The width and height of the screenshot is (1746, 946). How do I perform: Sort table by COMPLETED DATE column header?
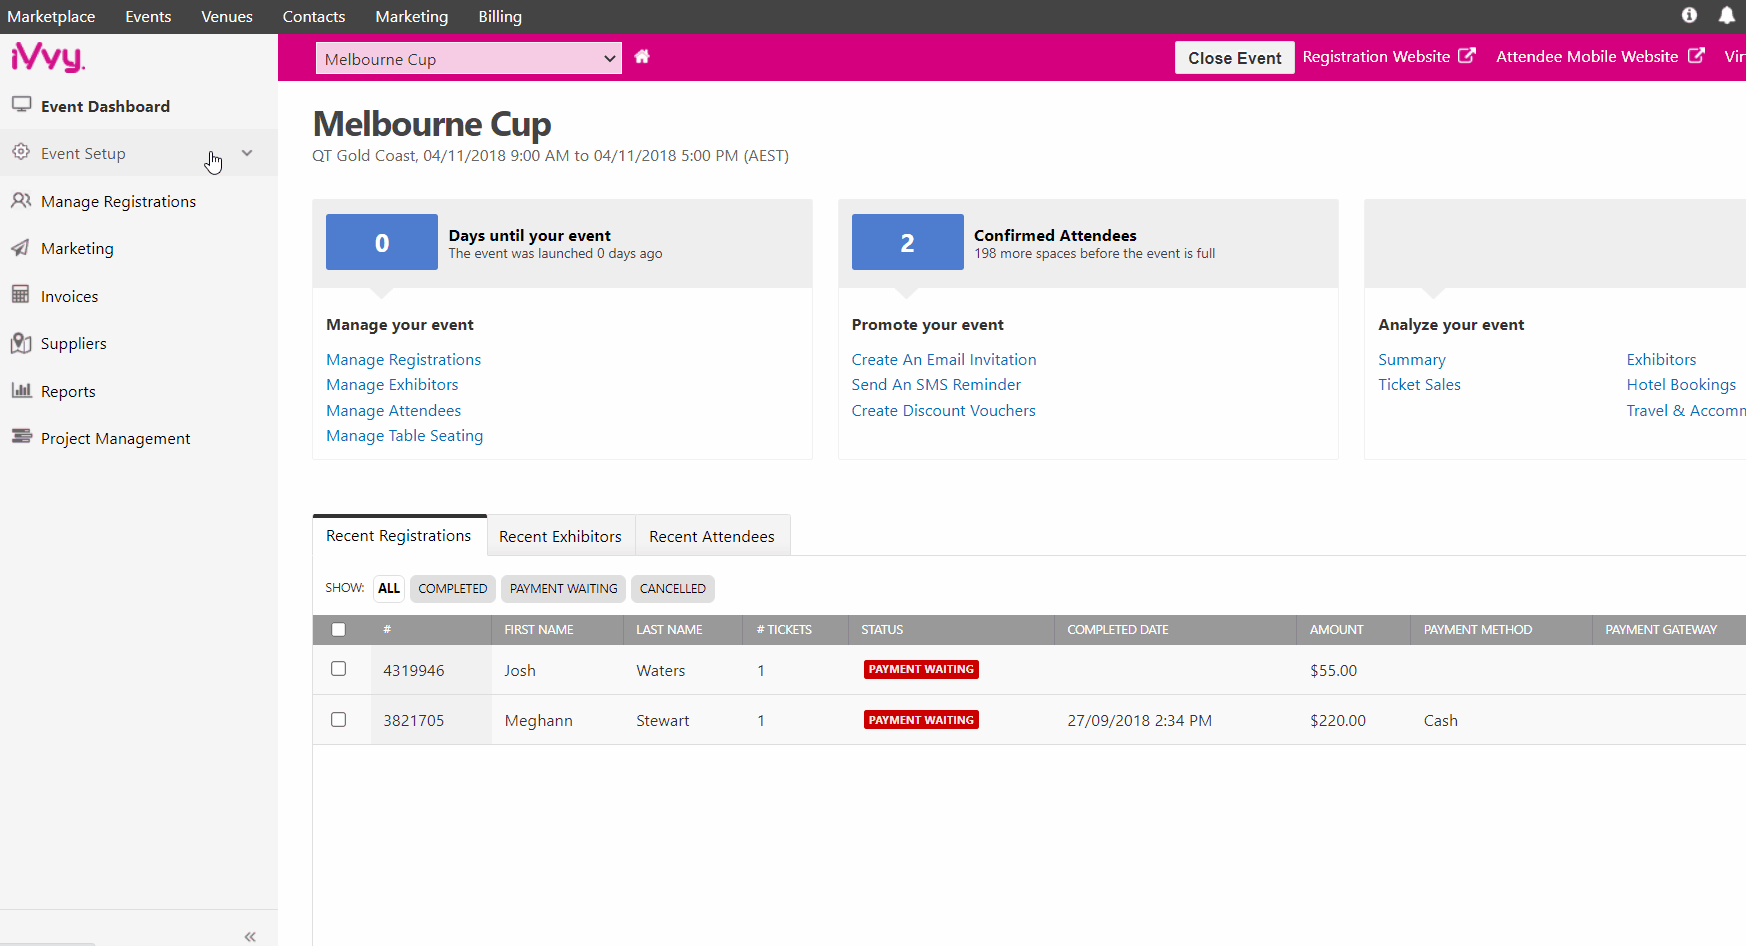[1117, 629]
